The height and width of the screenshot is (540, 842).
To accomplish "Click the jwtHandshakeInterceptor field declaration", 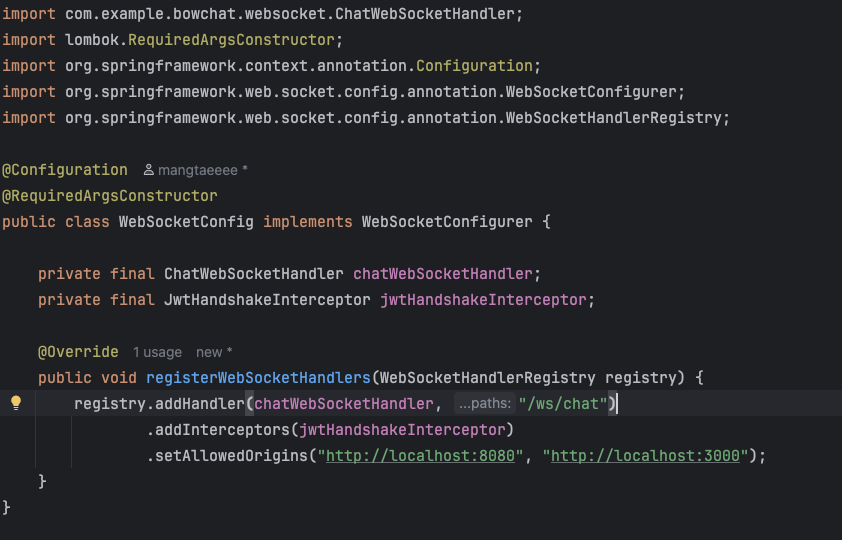I will click(x=483, y=300).
